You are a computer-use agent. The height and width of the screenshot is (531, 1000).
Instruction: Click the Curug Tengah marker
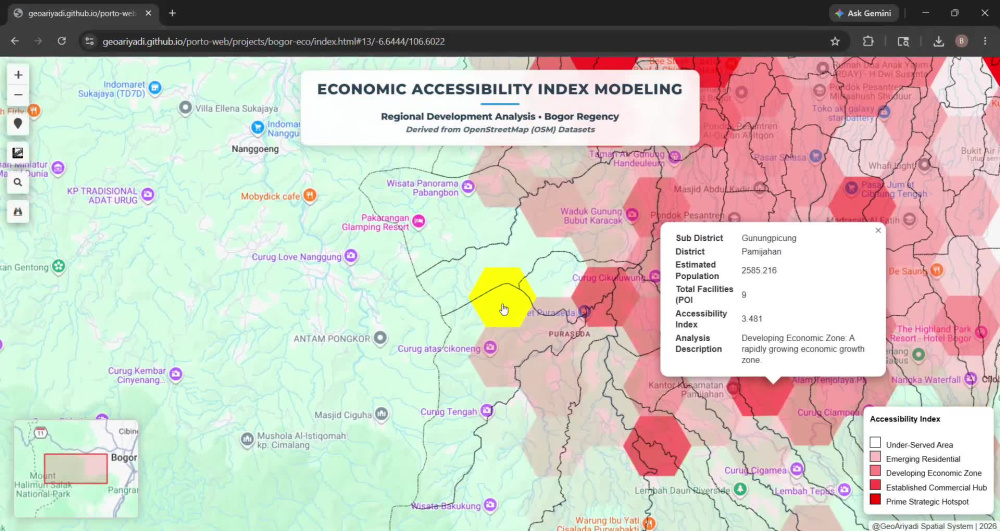487,411
